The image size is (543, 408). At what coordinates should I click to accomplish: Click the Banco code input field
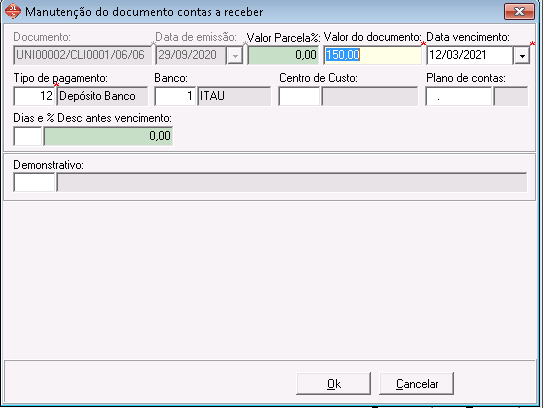(x=175, y=96)
